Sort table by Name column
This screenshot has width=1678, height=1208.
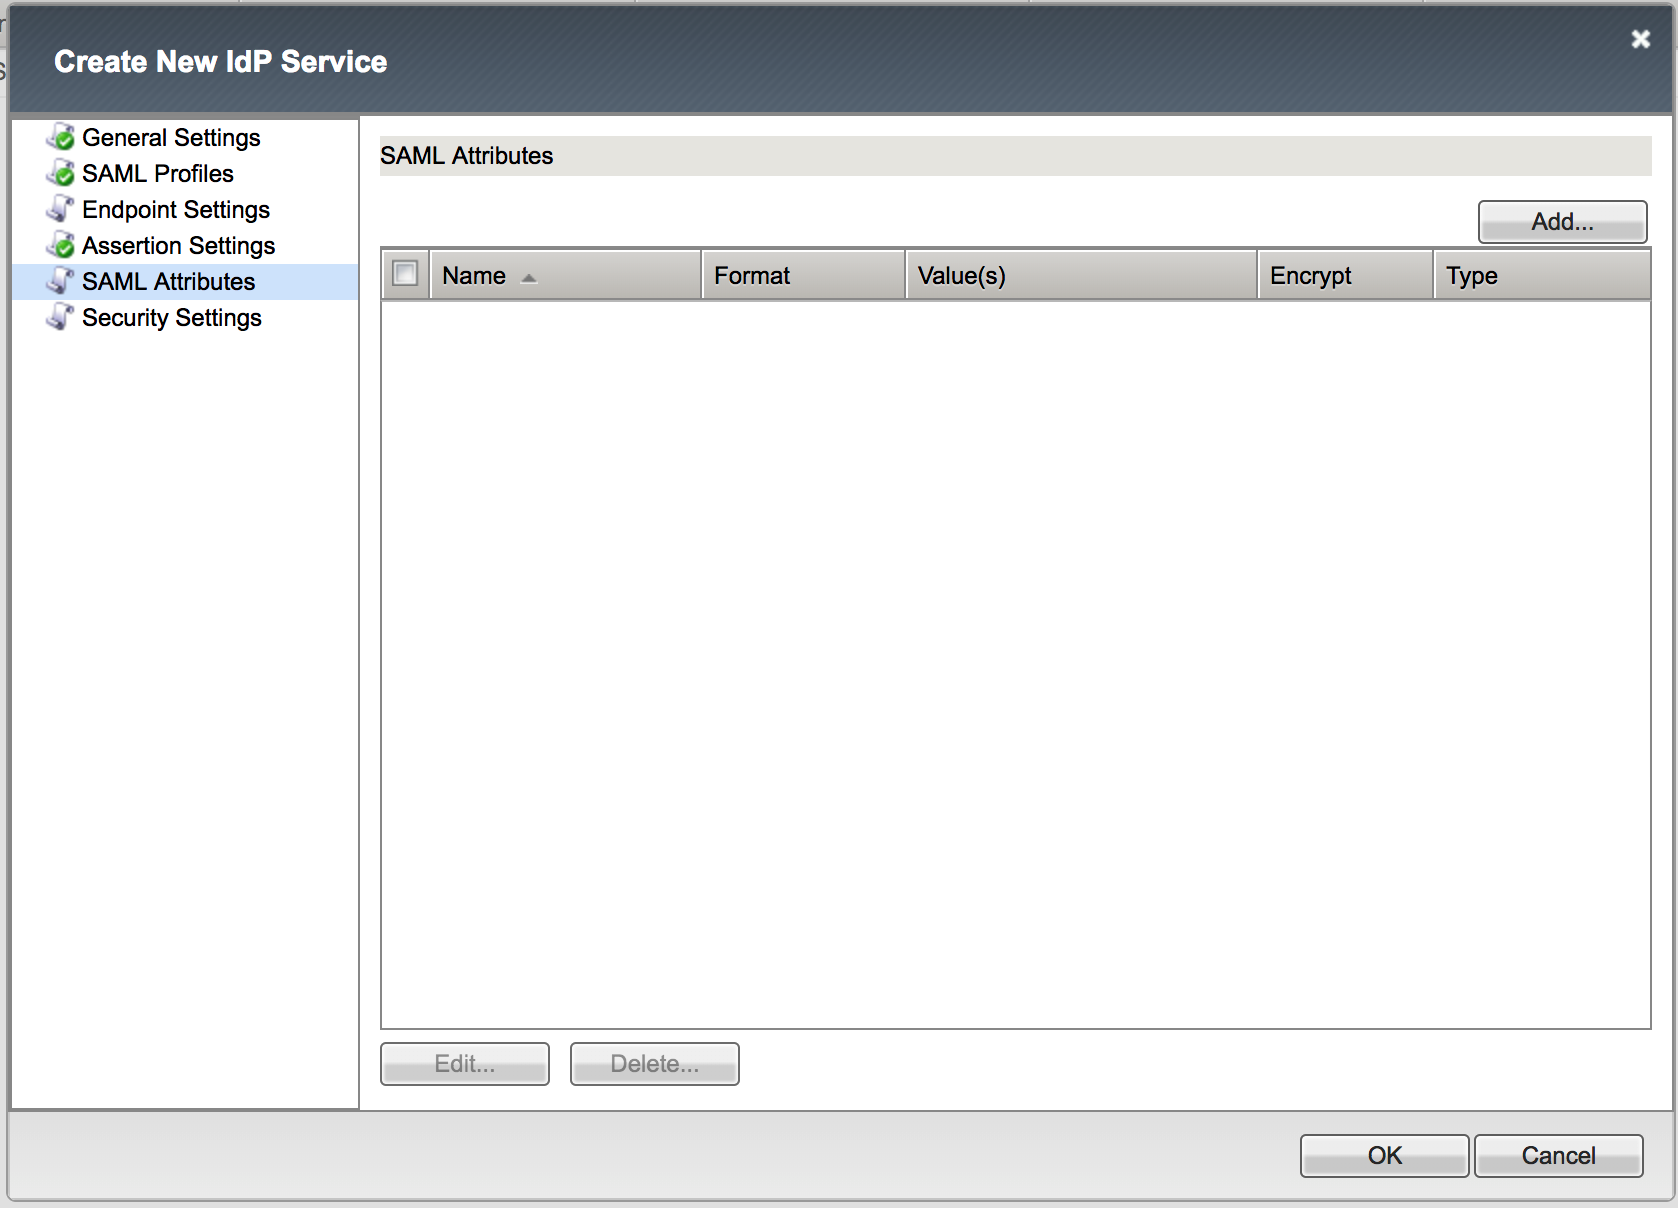(x=566, y=275)
